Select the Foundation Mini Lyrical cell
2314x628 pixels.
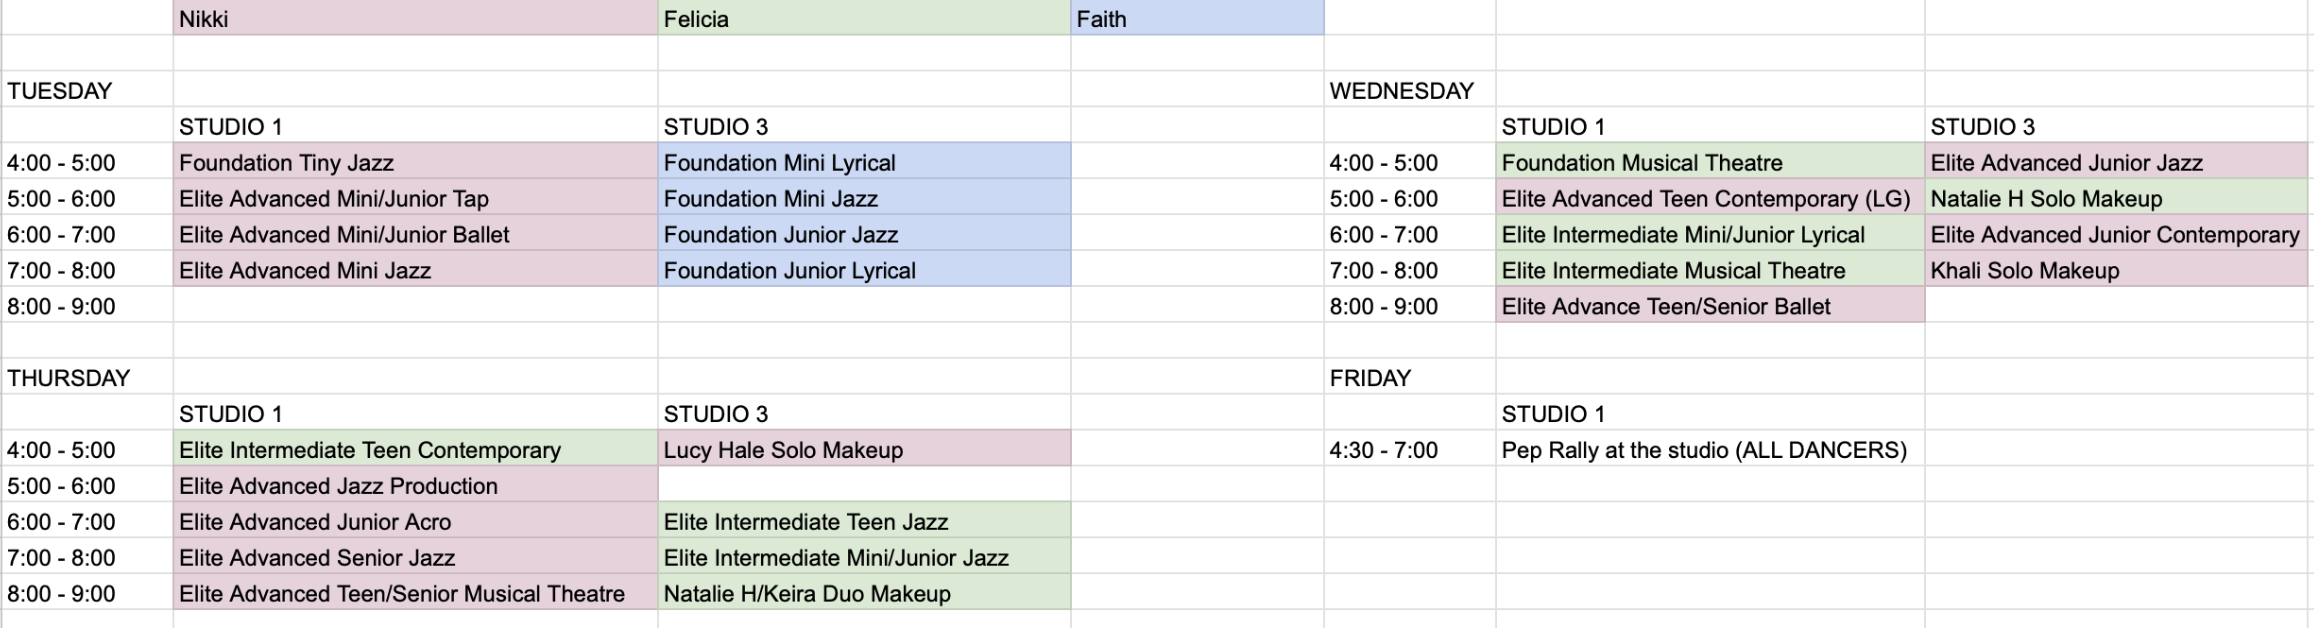(x=864, y=162)
